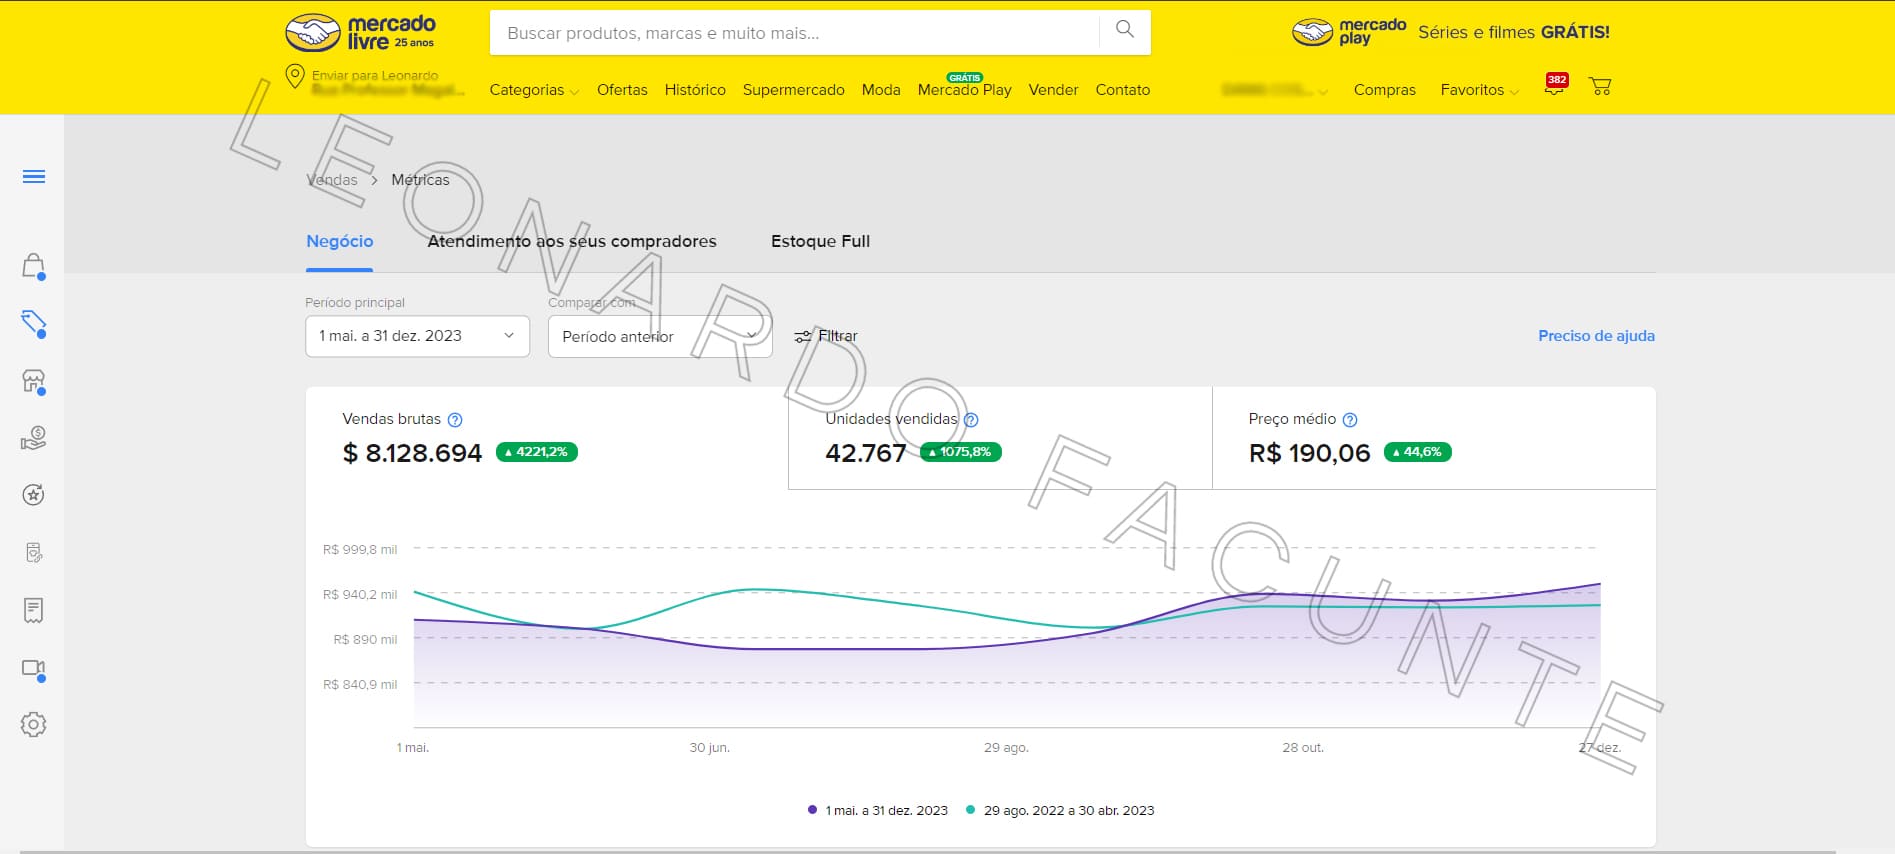The width and height of the screenshot is (1895, 854).
Task: Switch to the Estoque Full tab
Action: point(820,241)
